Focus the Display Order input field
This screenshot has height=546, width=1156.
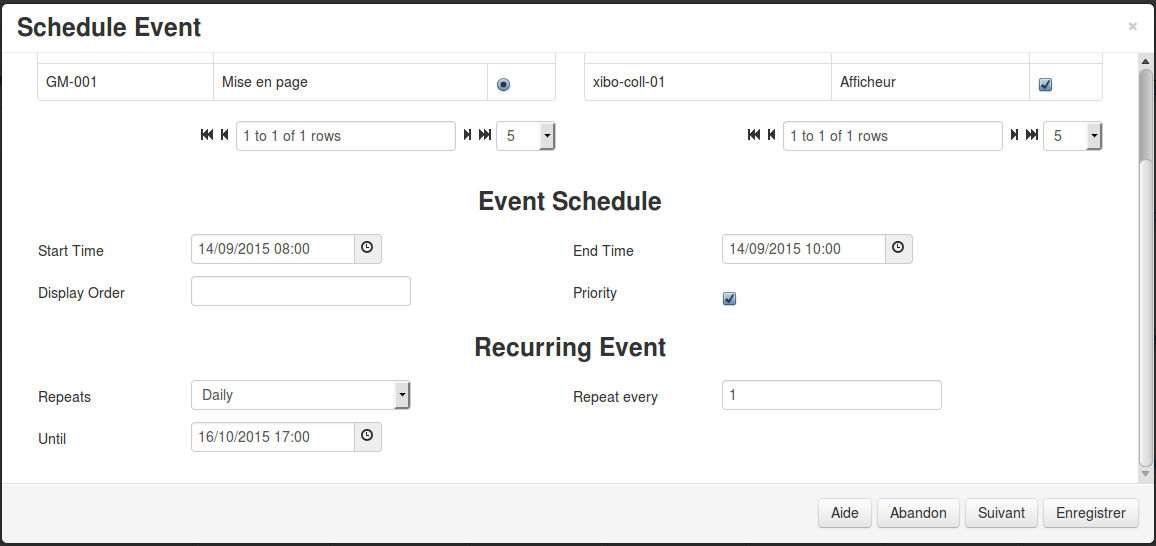point(301,291)
